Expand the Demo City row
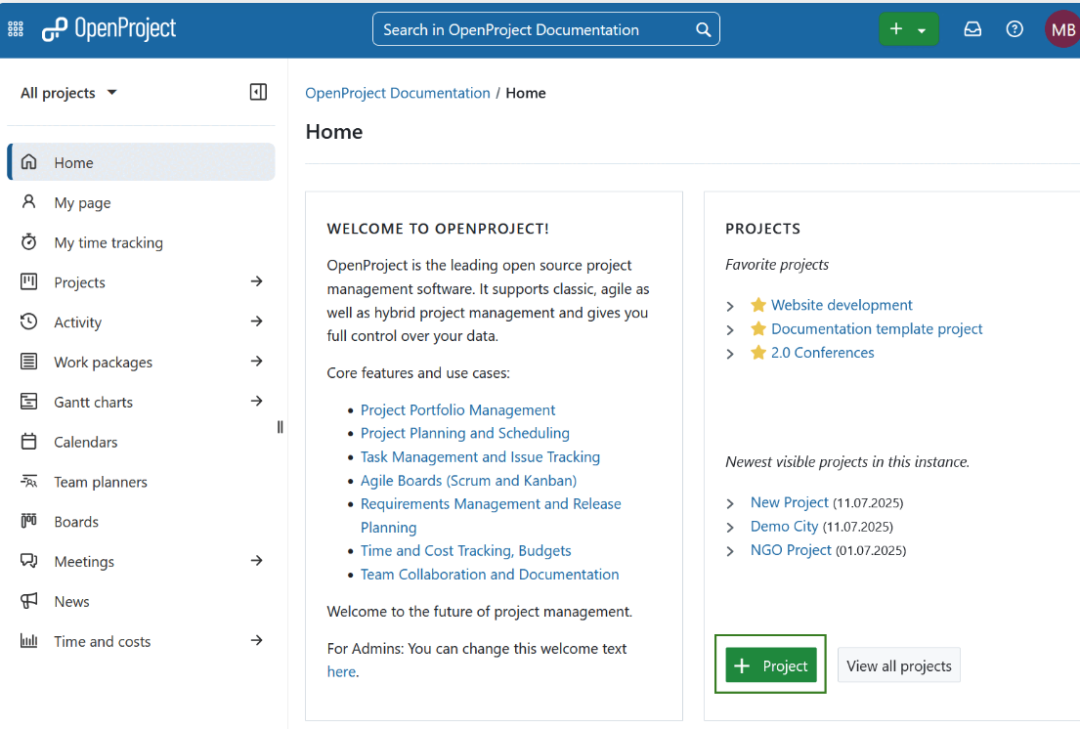 click(x=730, y=528)
